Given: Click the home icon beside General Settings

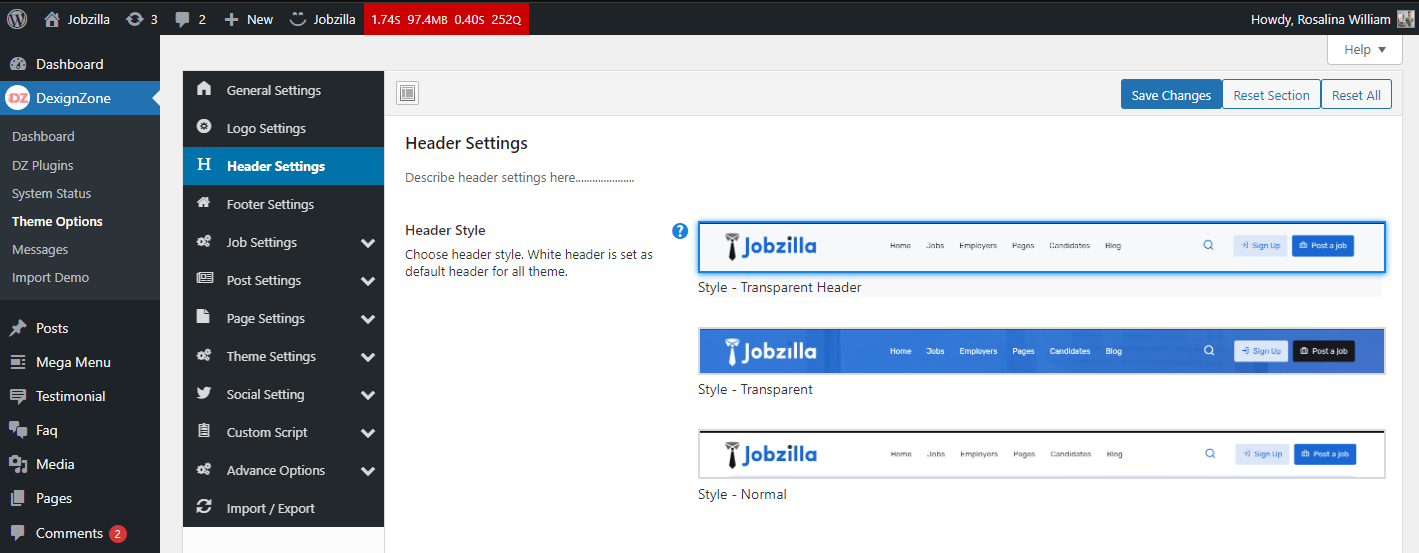Looking at the screenshot, I should [x=204, y=89].
